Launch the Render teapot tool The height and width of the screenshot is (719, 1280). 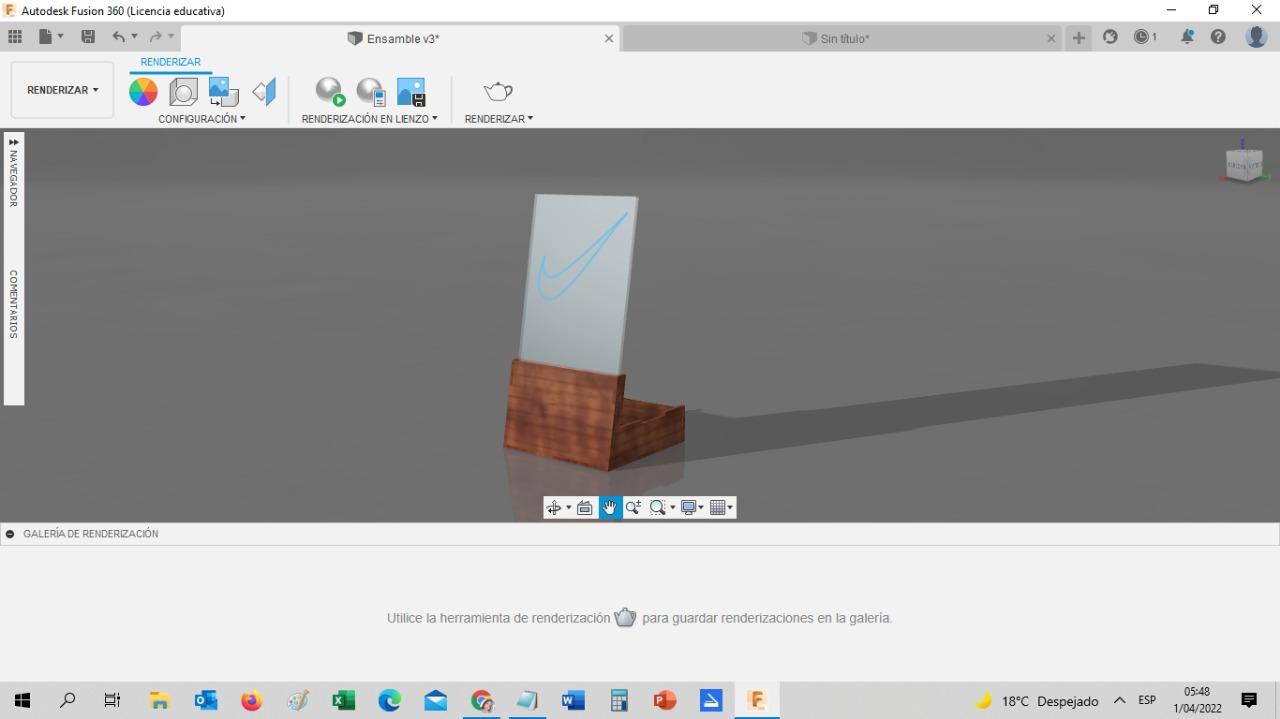[498, 92]
